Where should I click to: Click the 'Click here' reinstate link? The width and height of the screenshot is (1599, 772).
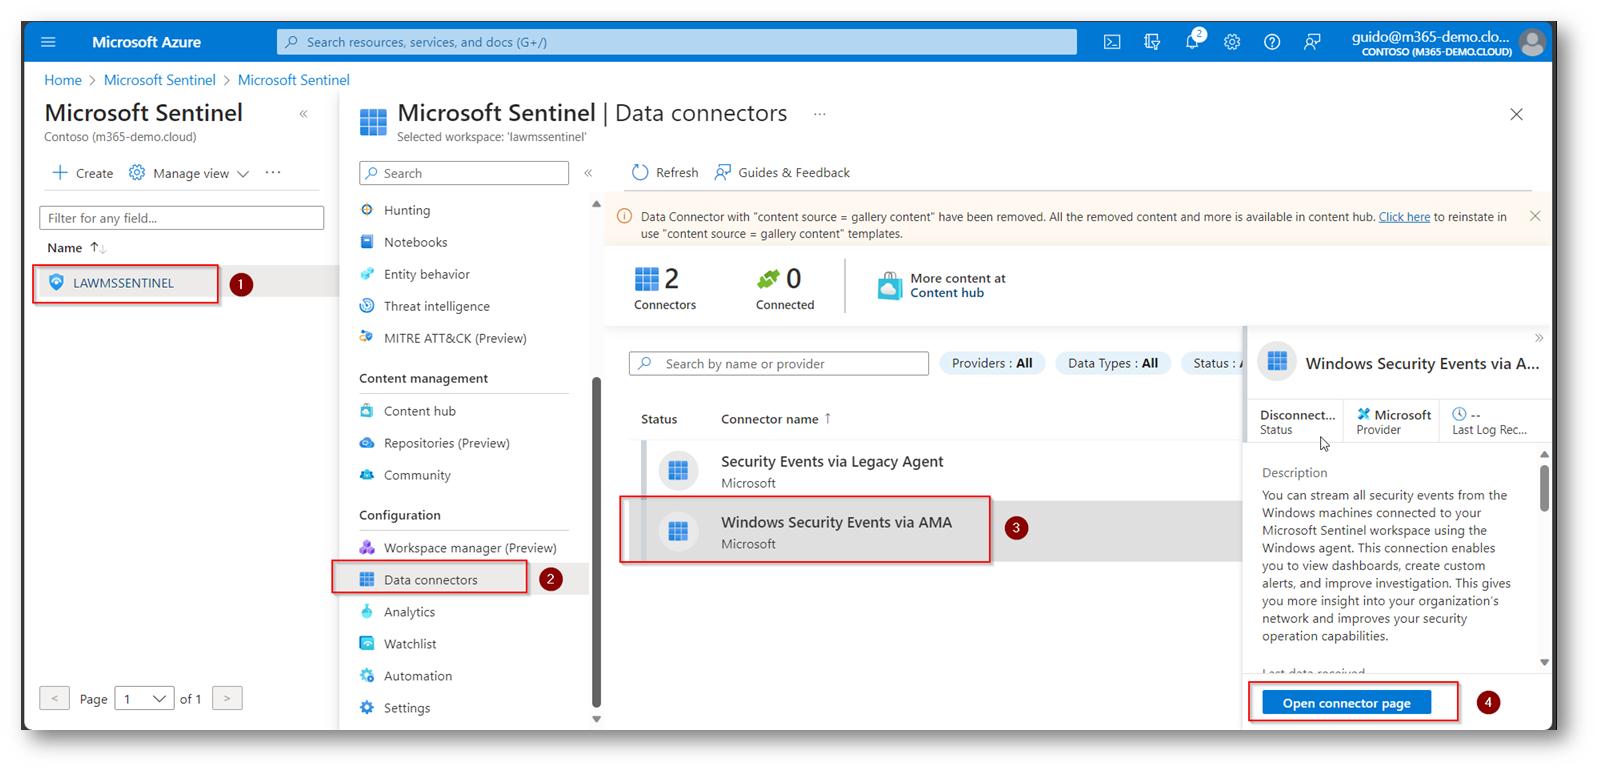(x=1404, y=217)
